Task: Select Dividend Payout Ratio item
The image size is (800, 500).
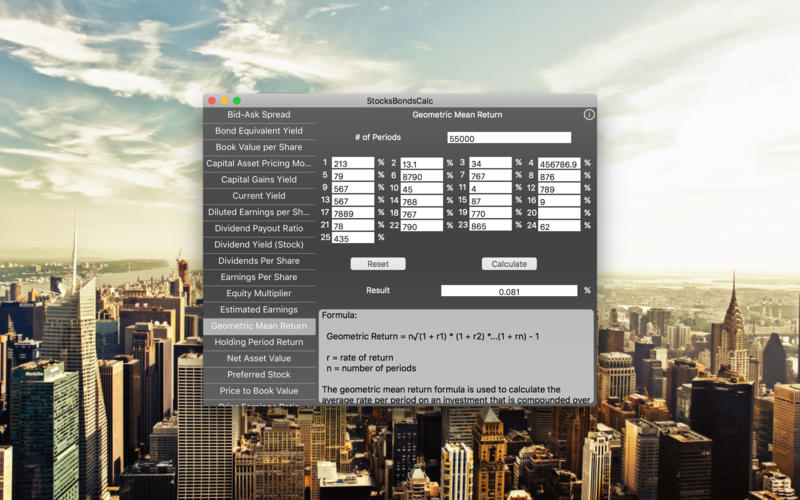Action: coord(259,228)
